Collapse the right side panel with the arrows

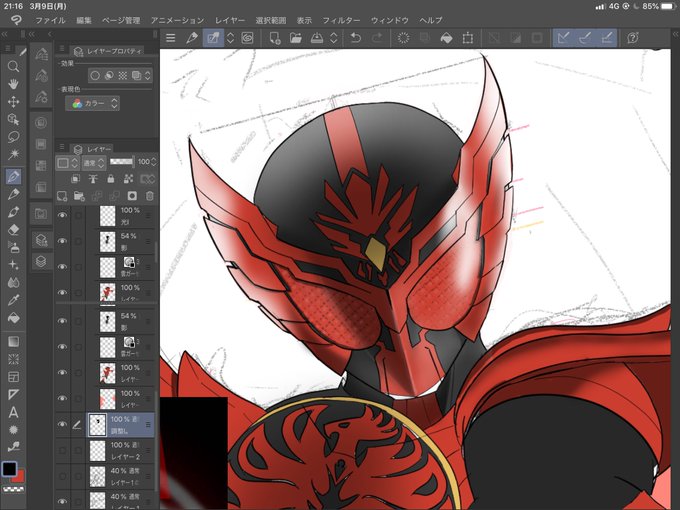pos(675,34)
